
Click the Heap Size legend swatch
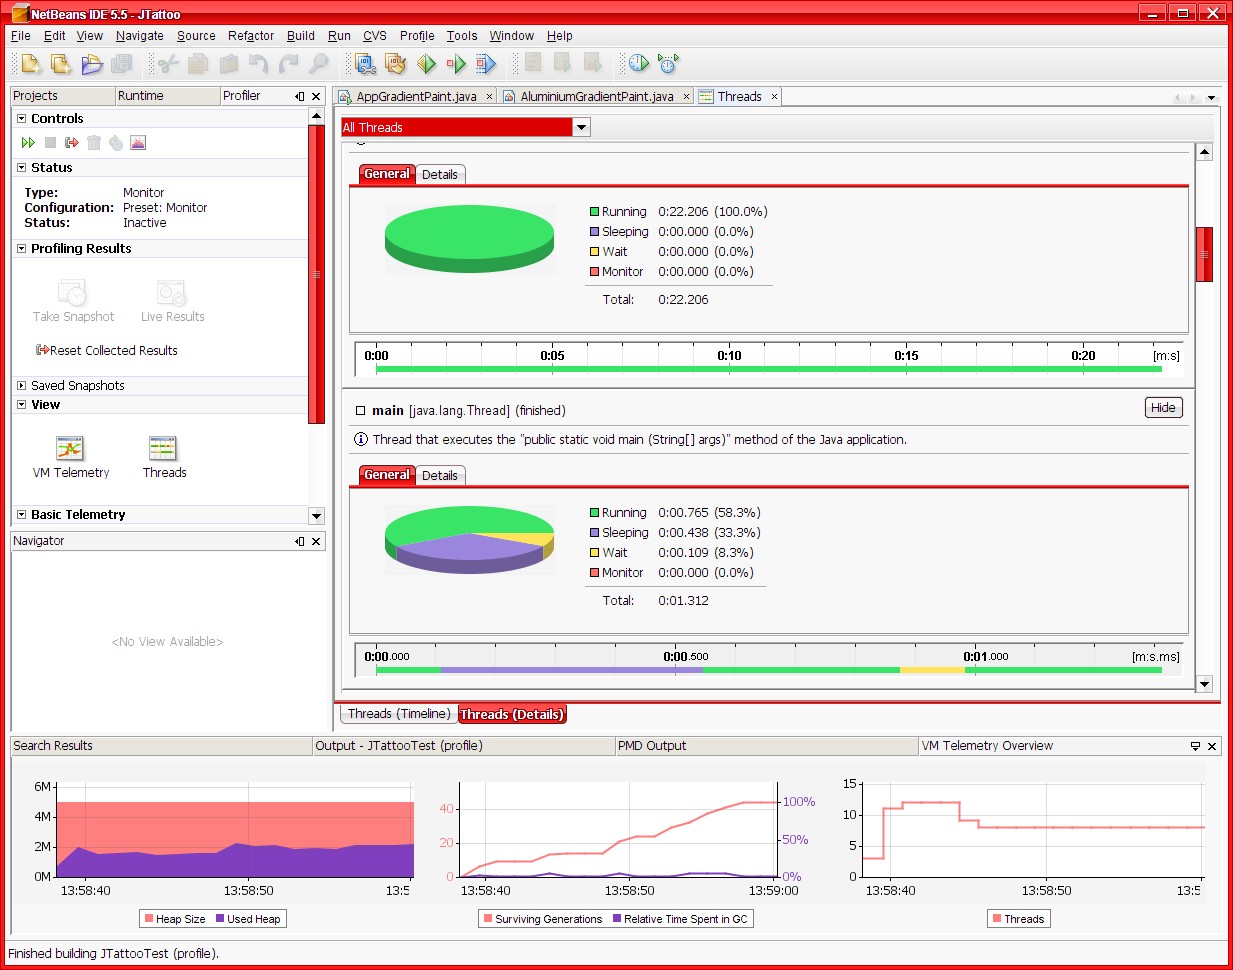pyautogui.click(x=149, y=919)
